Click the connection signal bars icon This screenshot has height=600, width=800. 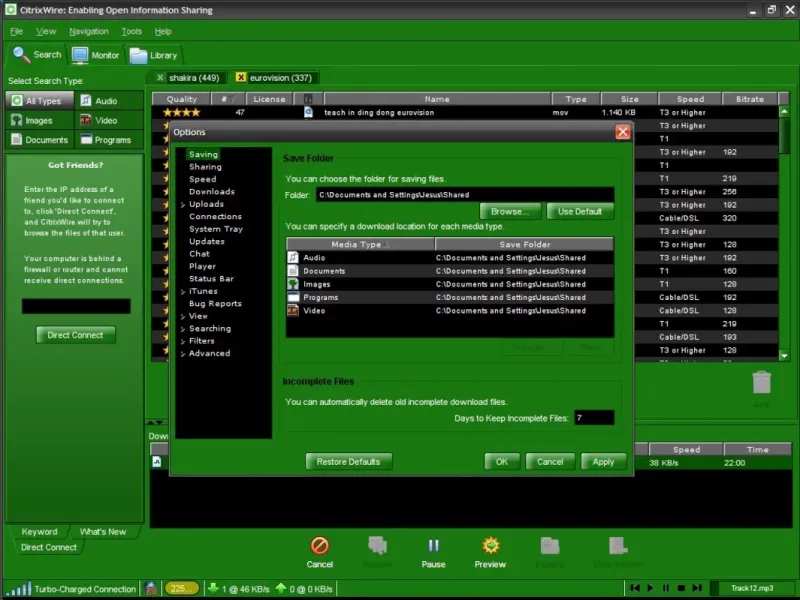[x=18, y=590]
